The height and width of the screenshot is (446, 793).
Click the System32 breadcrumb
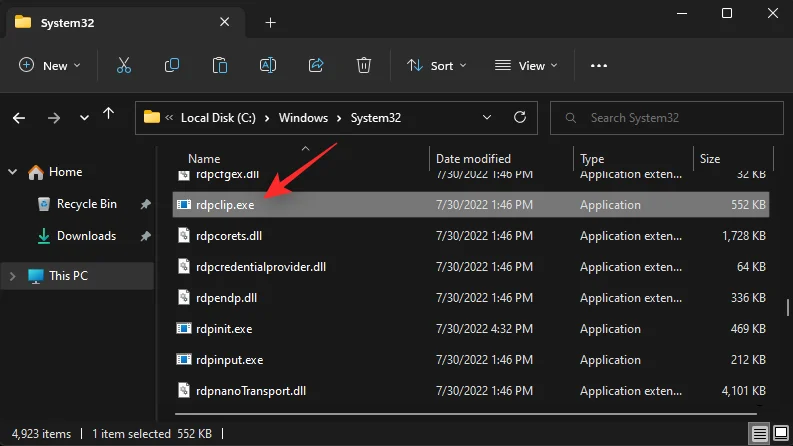point(376,118)
